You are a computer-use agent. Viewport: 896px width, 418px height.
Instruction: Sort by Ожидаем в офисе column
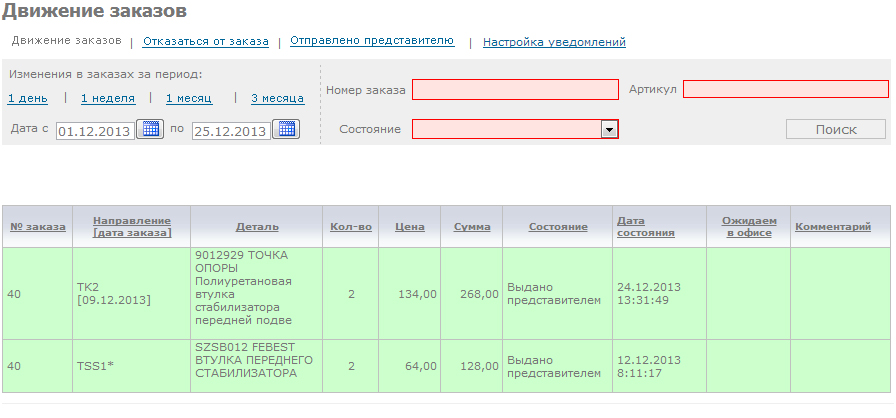coord(748,226)
